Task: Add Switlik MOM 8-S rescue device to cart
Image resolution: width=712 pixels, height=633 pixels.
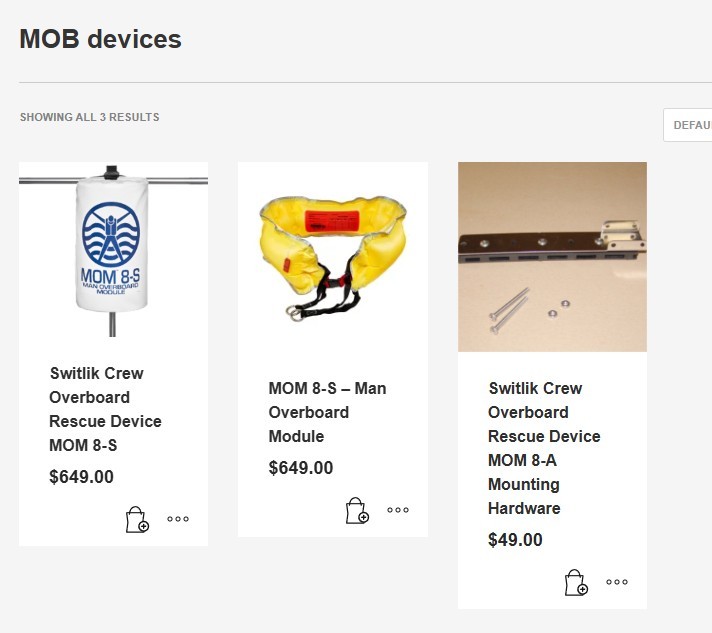Action: 137,520
